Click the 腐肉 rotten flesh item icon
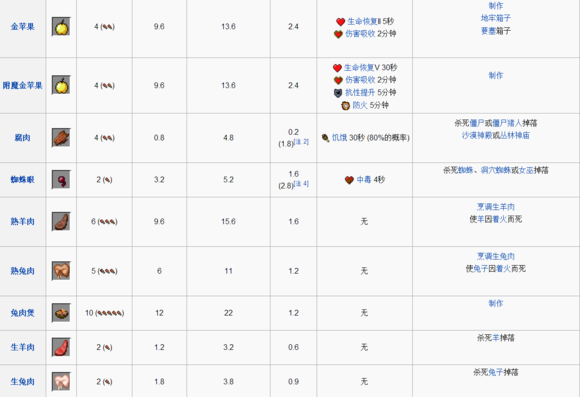The image size is (580, 397). pos(61,138)
